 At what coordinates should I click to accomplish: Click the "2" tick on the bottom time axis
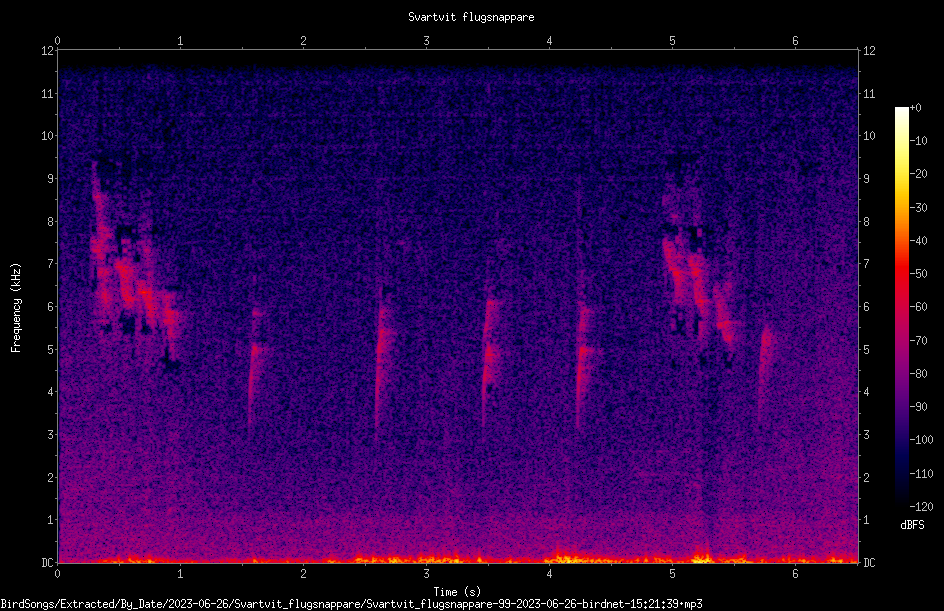point(303,574)
